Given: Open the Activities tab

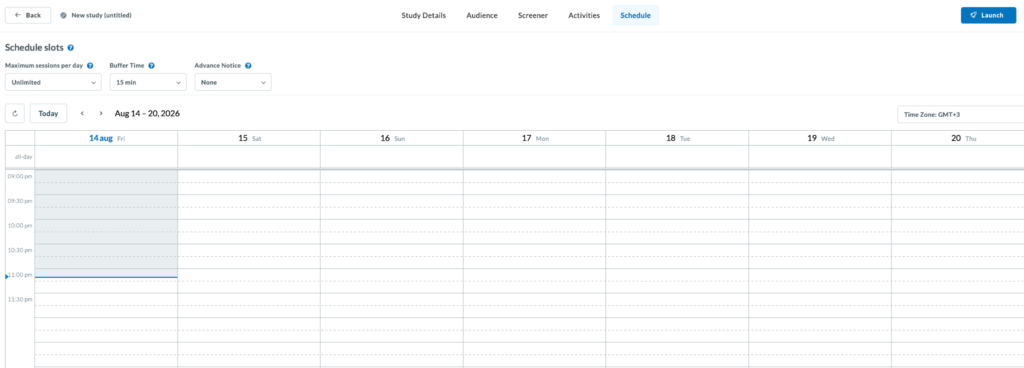Looking at the screenshot, I should [584, 15].
